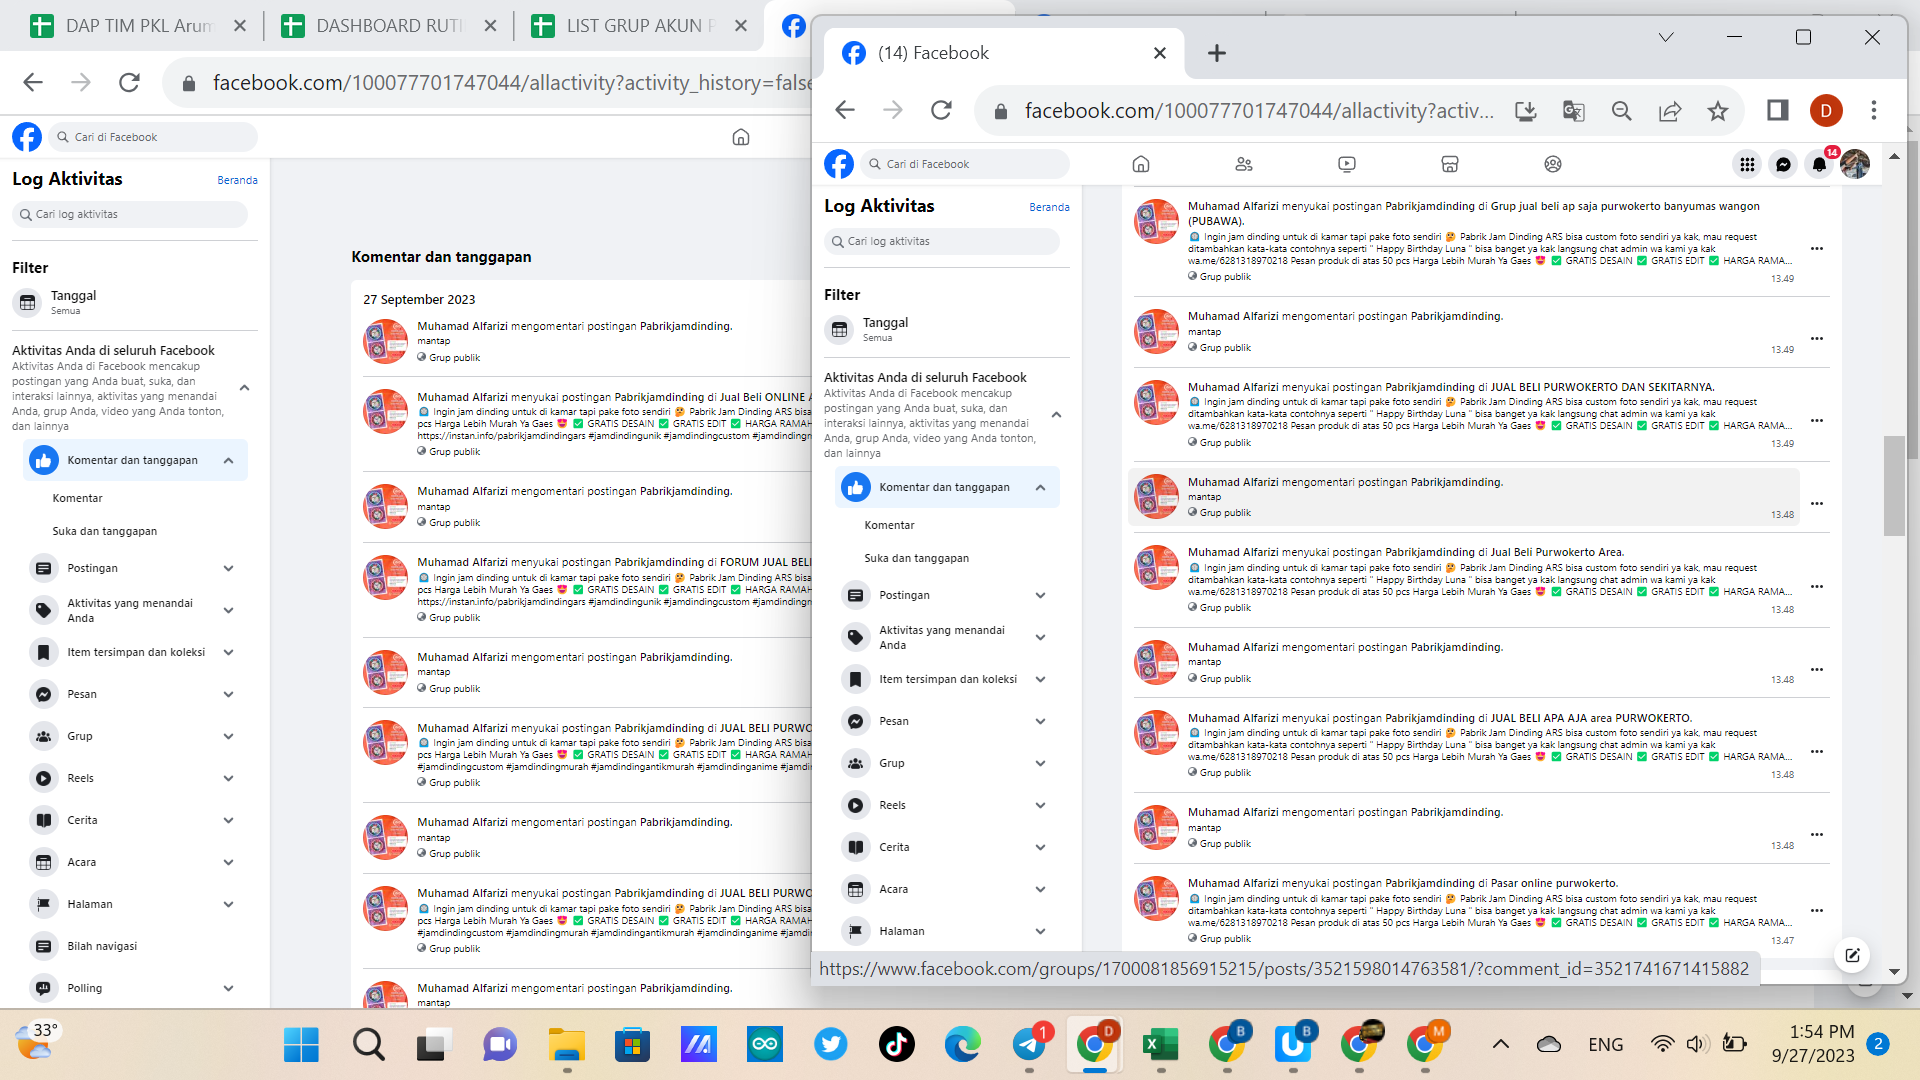Open the Friends icon in the top nav
1920x1080 pixels.
click(x=1244, y=164)
